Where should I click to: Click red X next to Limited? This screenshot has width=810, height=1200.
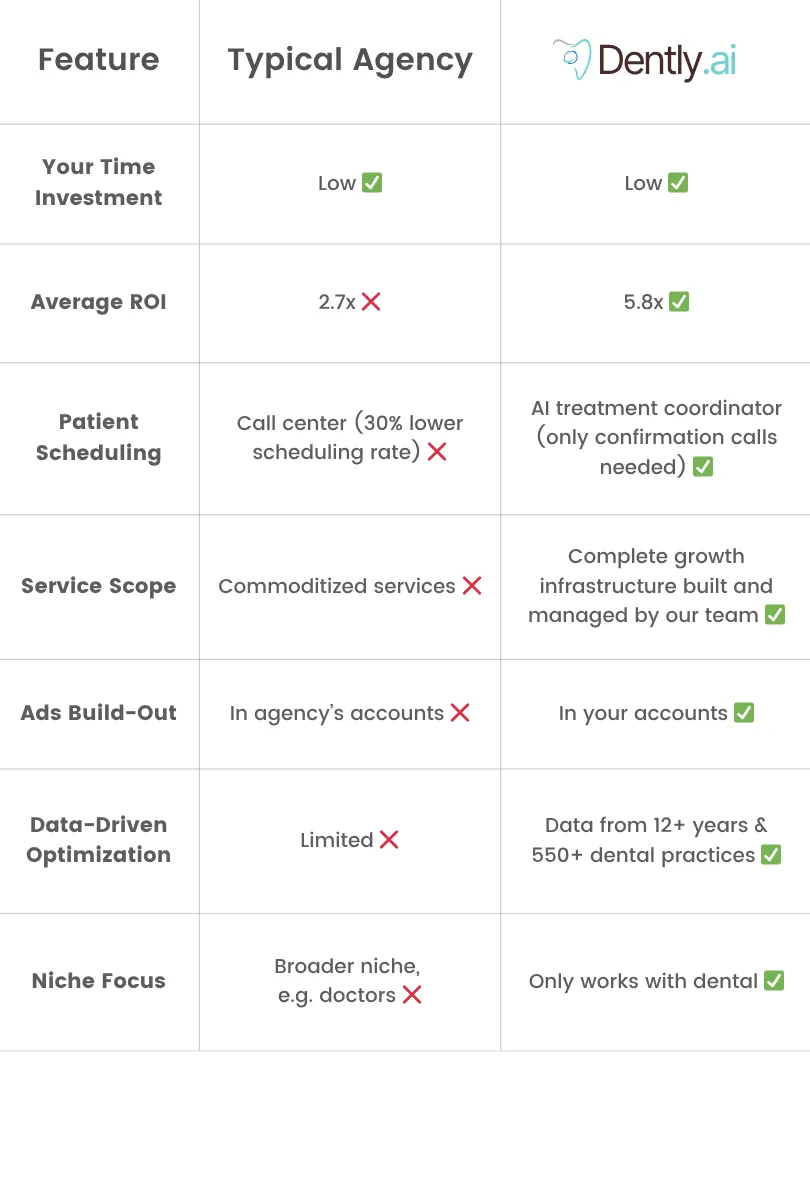pyautogui.click(x=389, y=840)
